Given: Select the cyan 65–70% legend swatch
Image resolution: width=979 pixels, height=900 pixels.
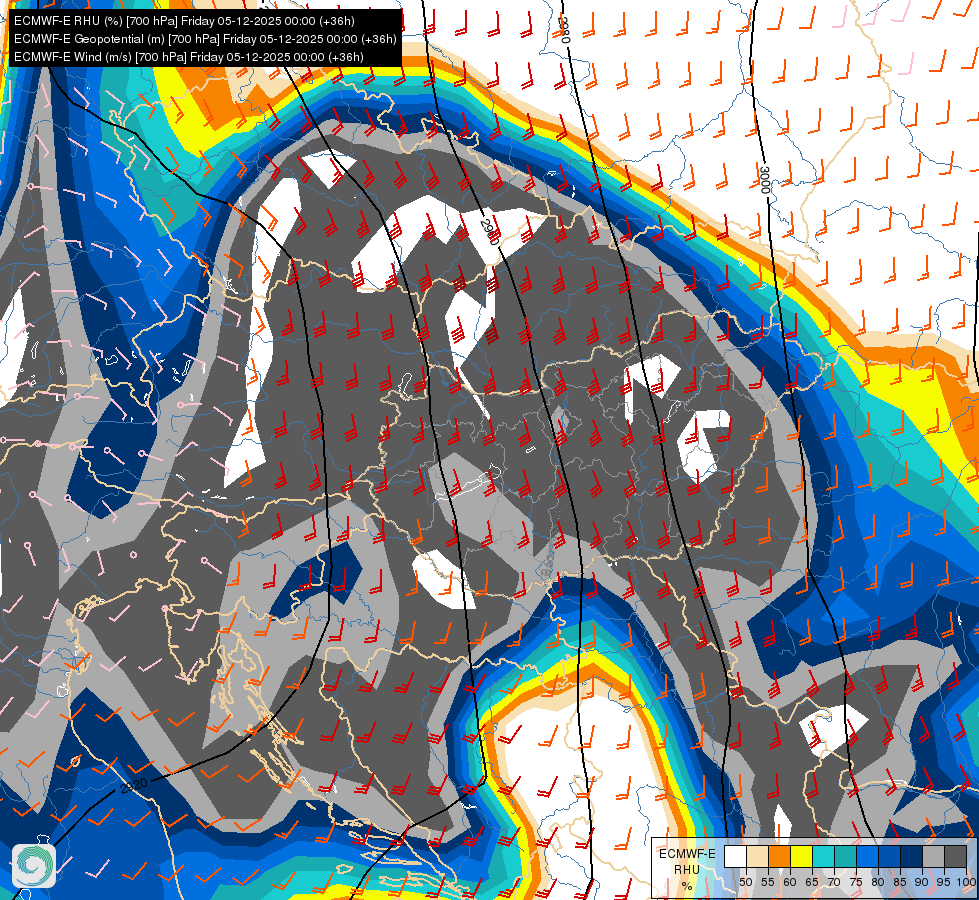Looking at the screenshot, I should click(x=824, y=856).
